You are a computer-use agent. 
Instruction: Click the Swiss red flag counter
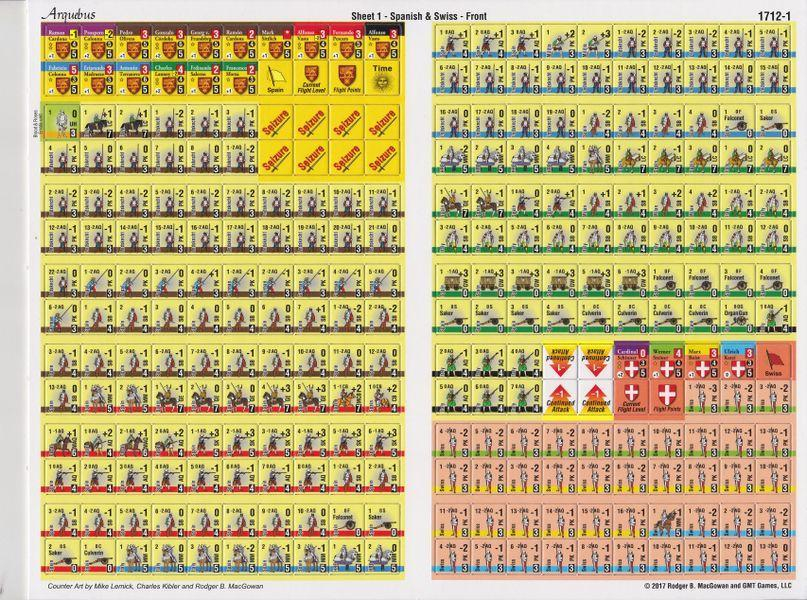pyautogui.click(x=773, y=361)
